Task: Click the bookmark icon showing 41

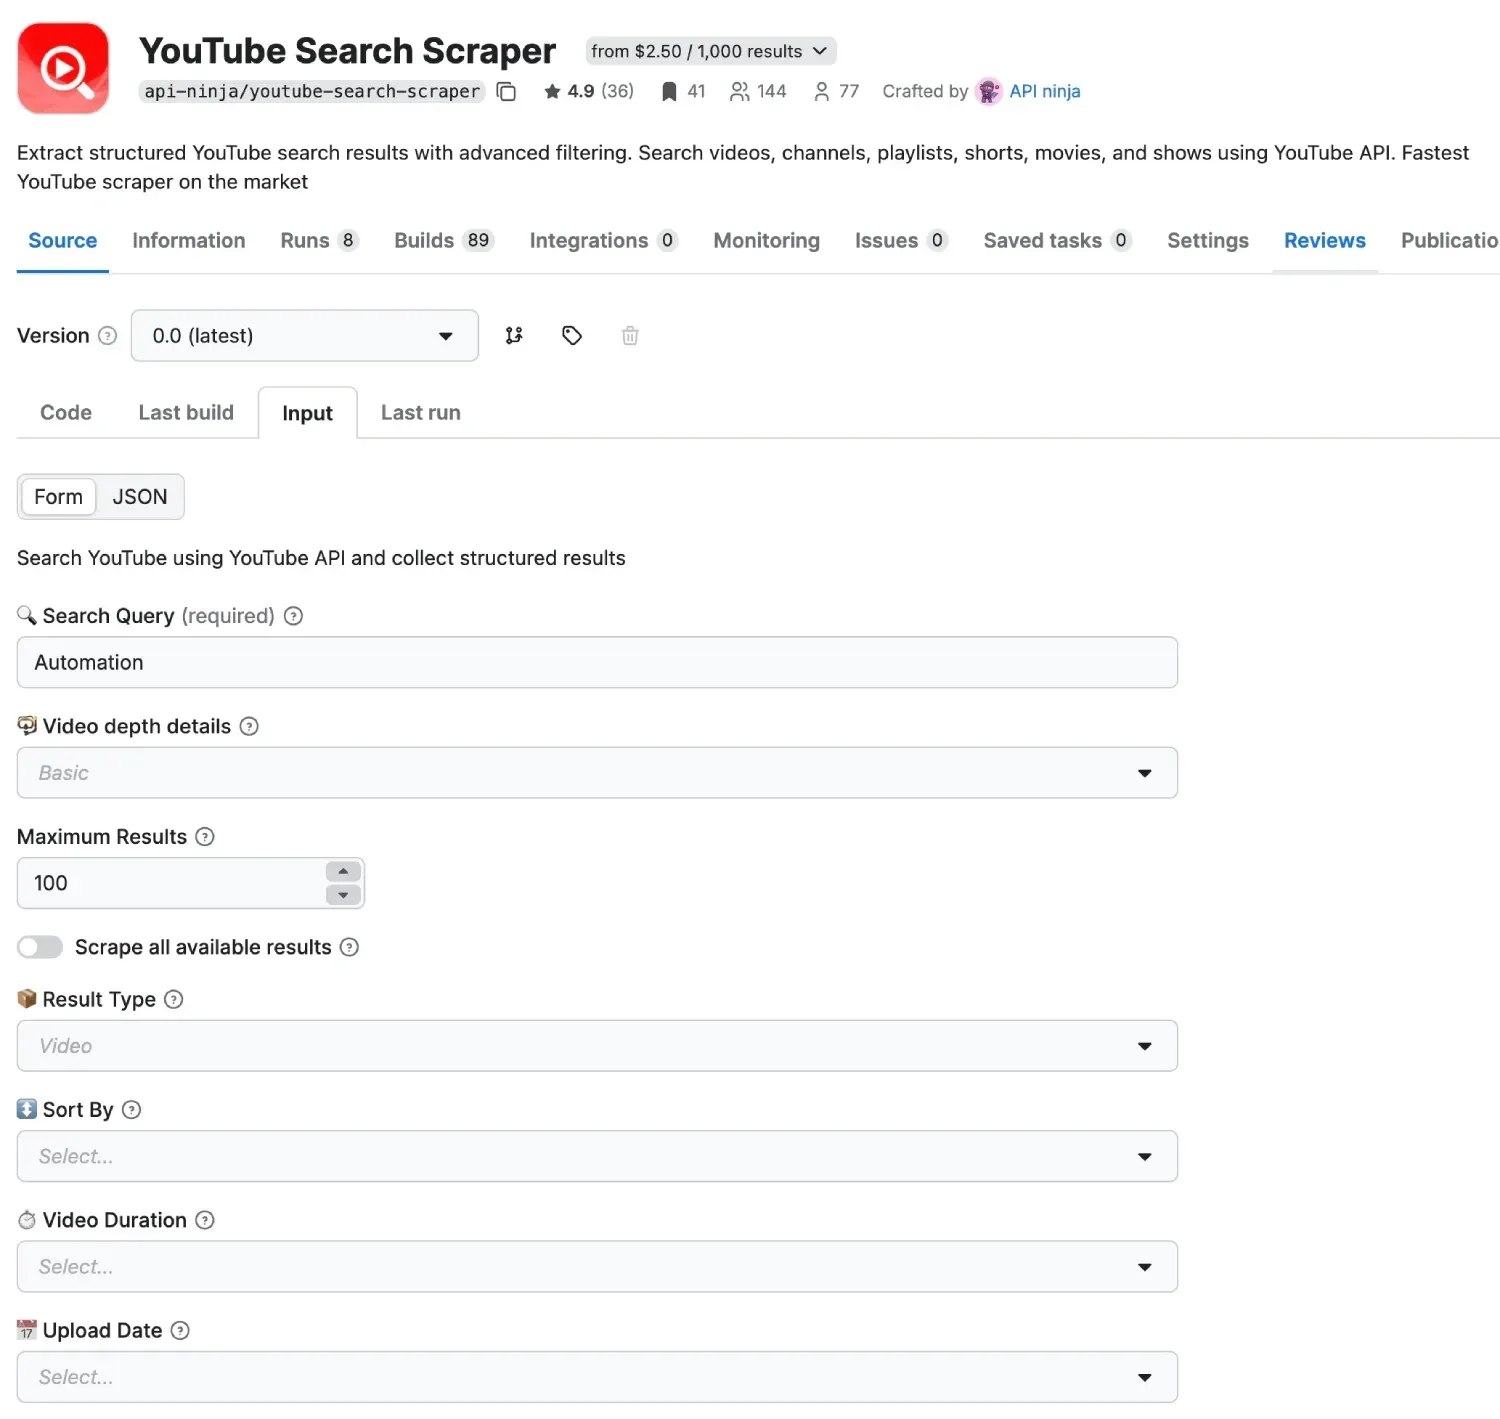Action: [668, 90]
